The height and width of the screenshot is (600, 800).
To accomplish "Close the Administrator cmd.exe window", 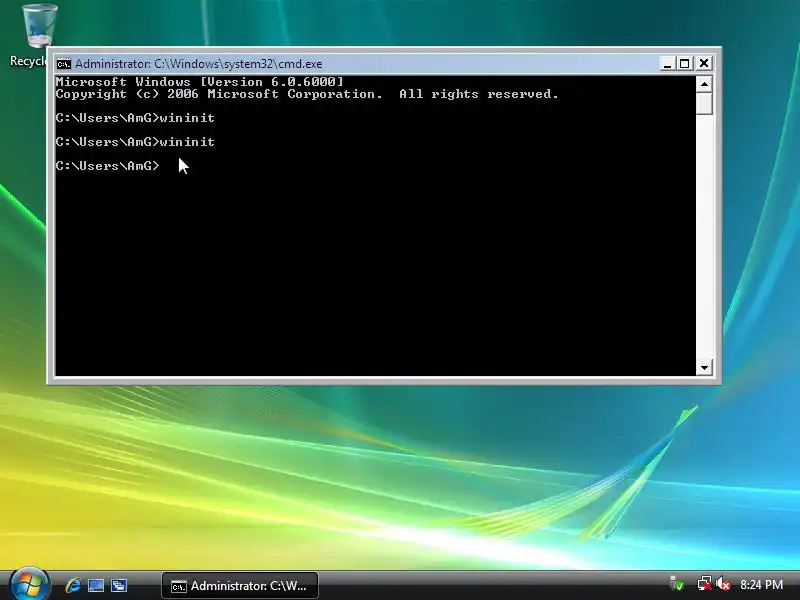I will tap(704, 63).
